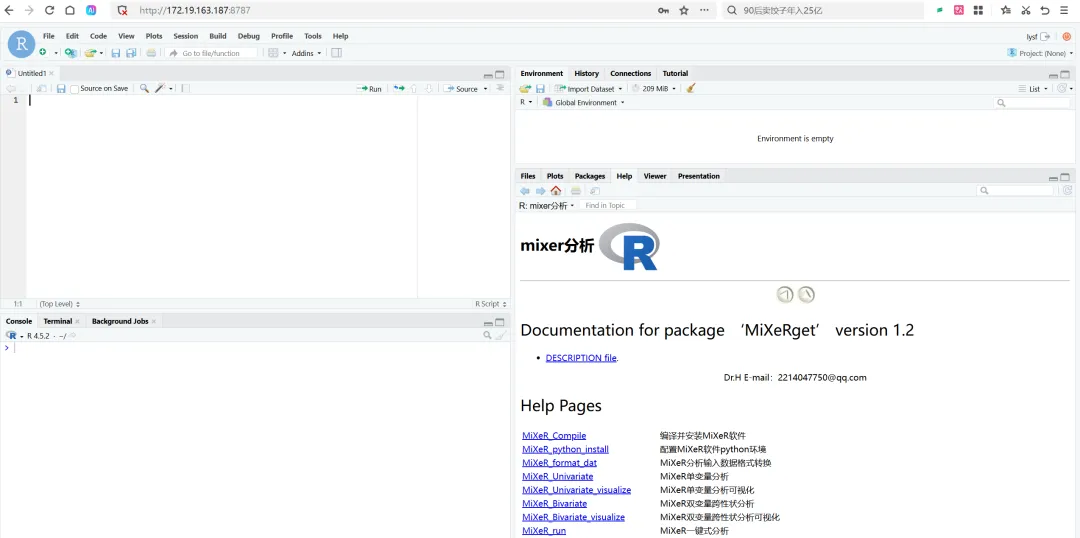Open the List view mode dropdown
Image resolution: width=1080 pixels, height=538 pixels.
[x=1033, y=88]
